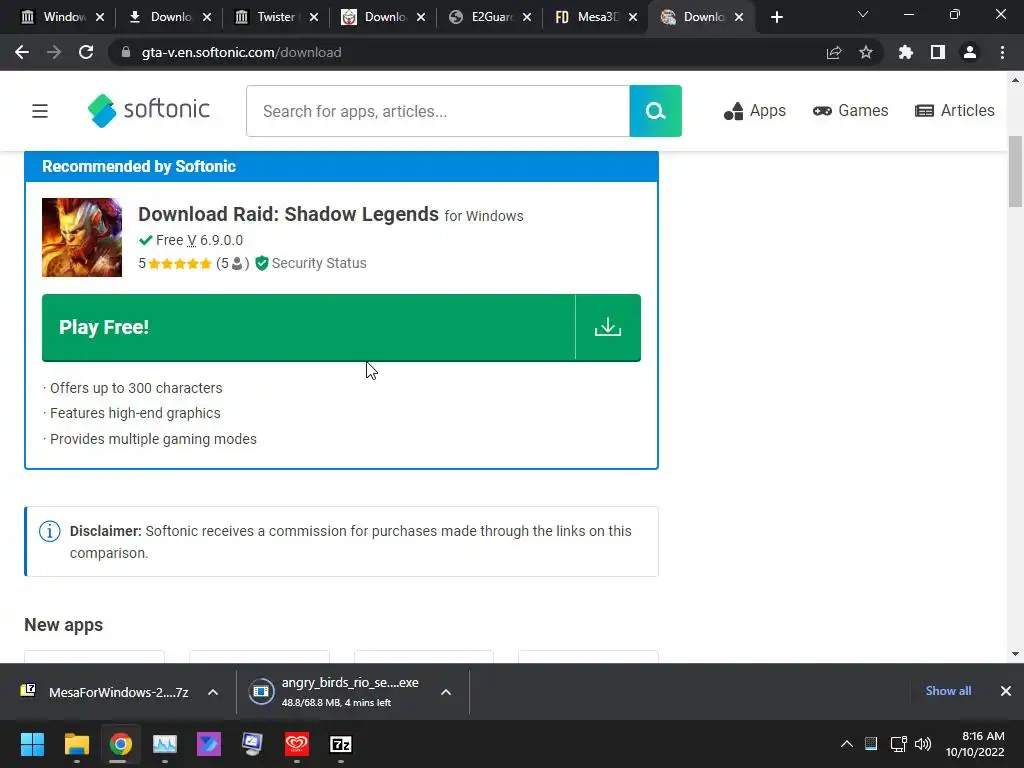Open the Softonic hamburger menu
This screenshot has width=1024, height=768.
click(x=40, y=111)
